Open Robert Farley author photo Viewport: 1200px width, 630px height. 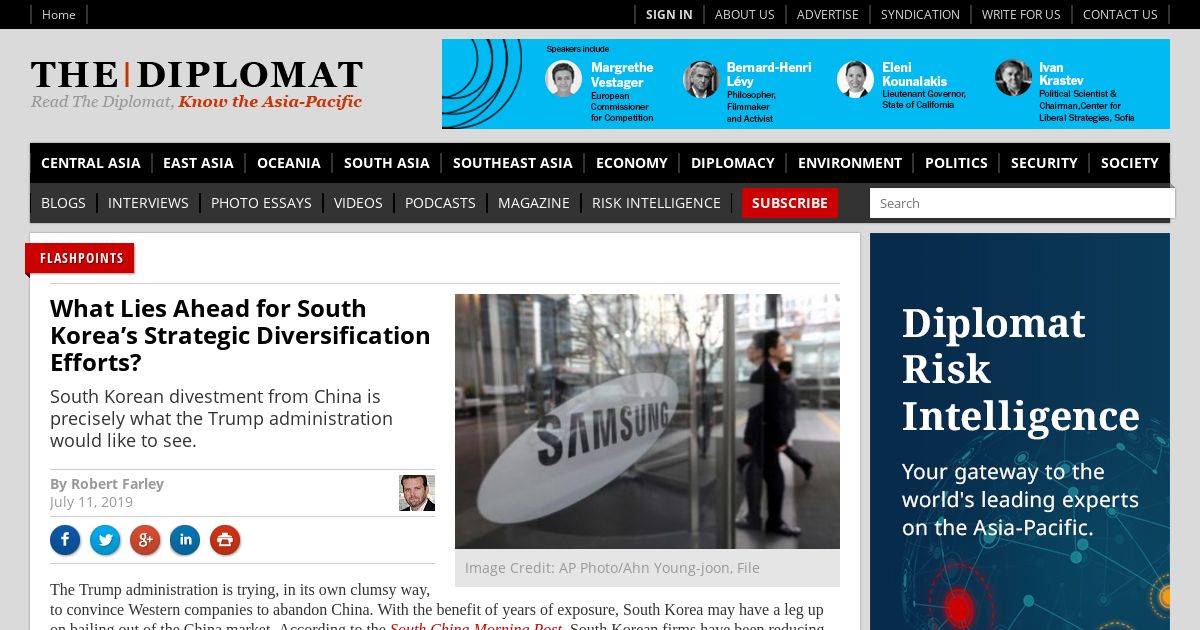[x=417, y=493]
